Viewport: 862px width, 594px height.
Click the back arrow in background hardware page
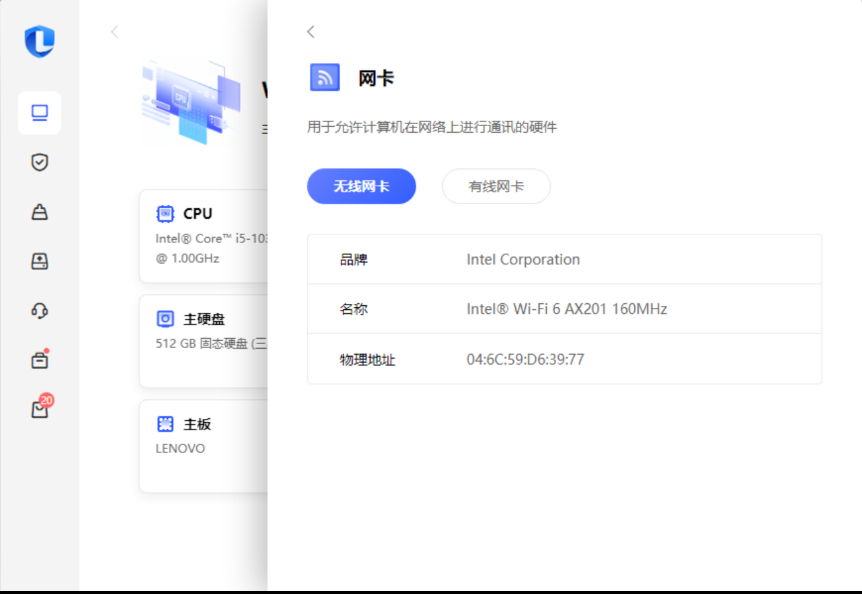pyautogui.click(x=114, y=32)
